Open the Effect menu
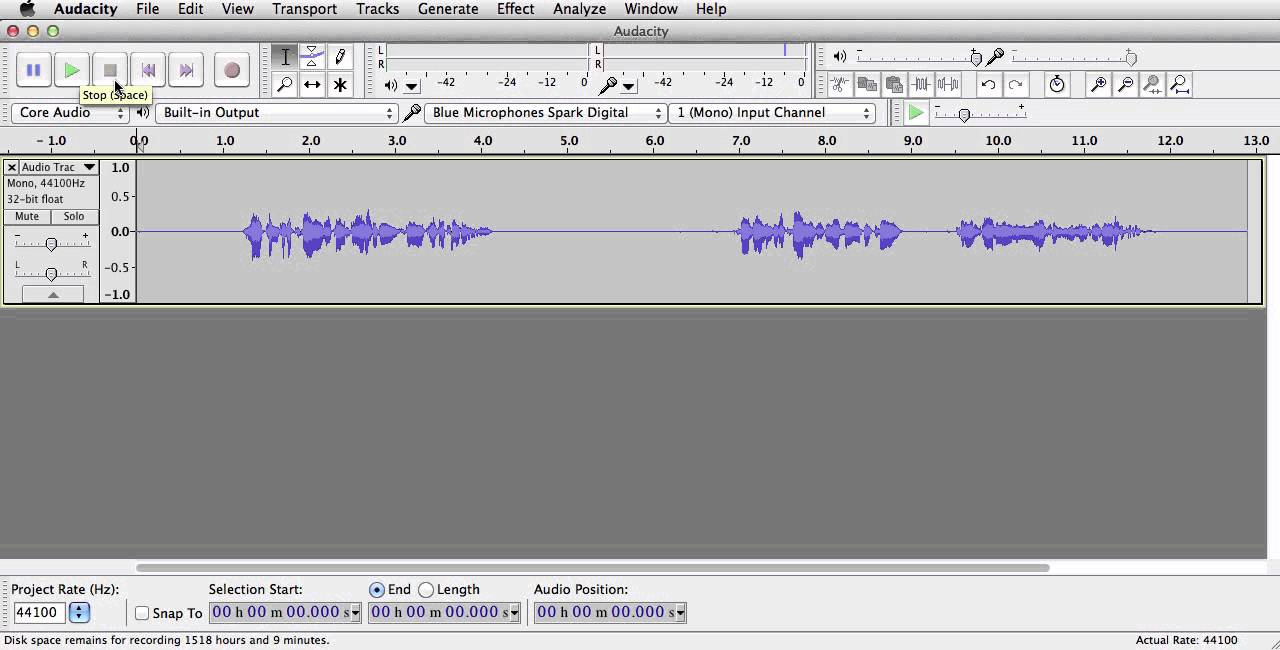Image resolution: width=1280 pixels, height=650 pixels. 515,9
